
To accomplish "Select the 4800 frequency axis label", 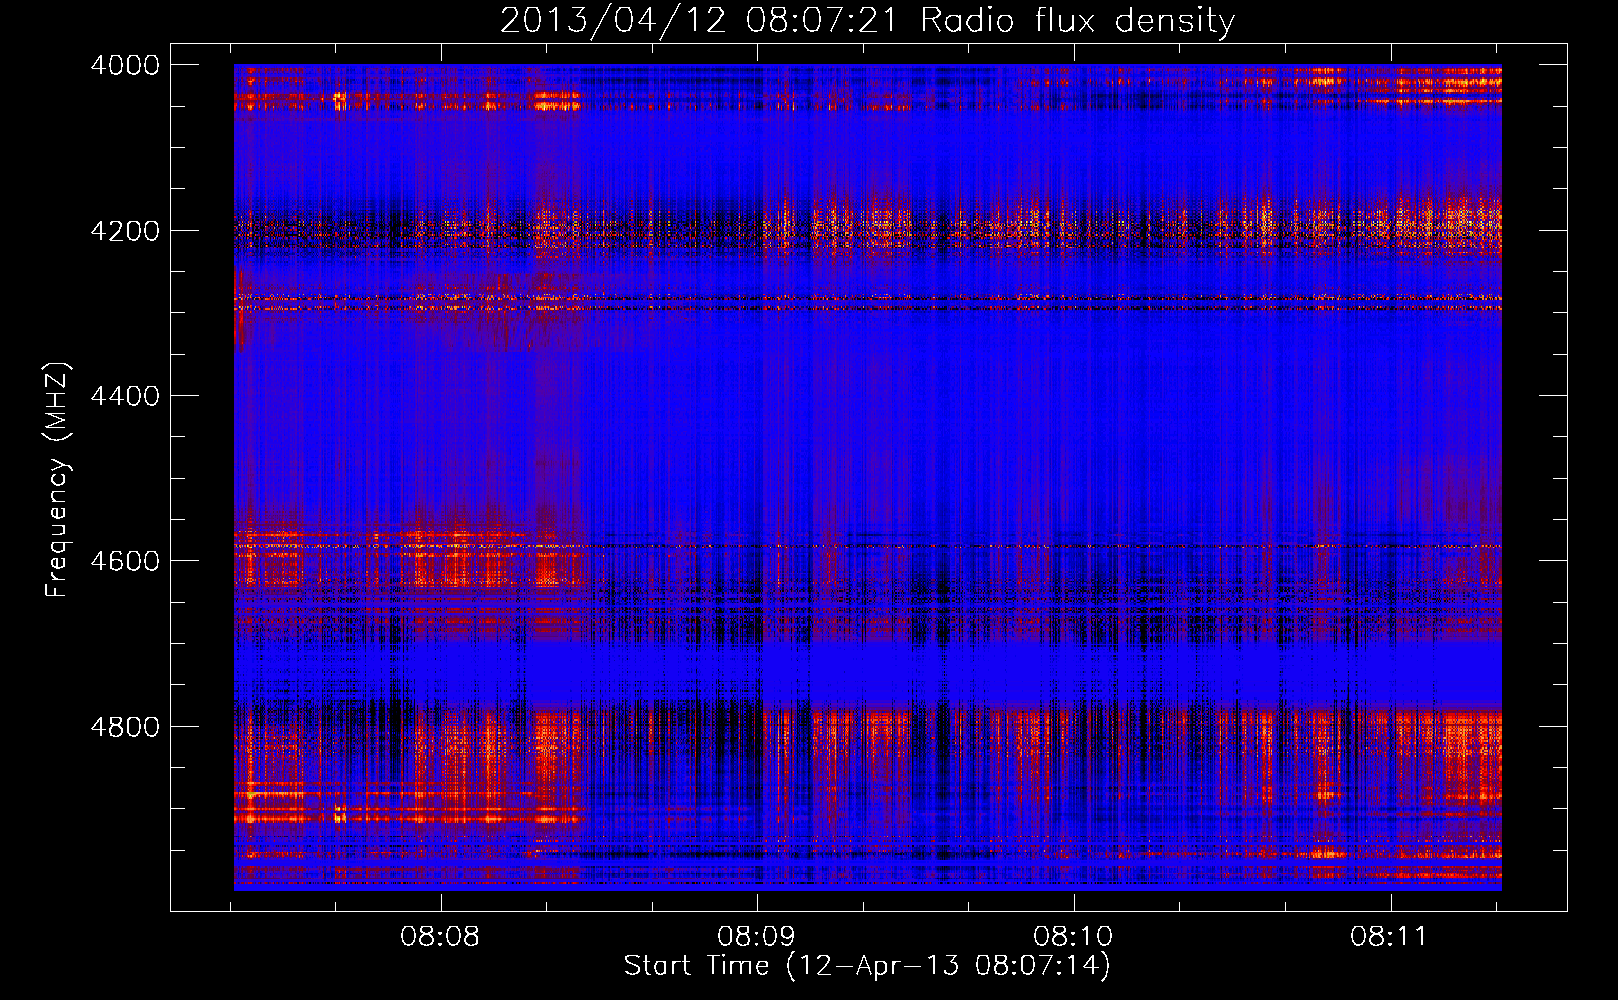I will click(x=125, y=727).
